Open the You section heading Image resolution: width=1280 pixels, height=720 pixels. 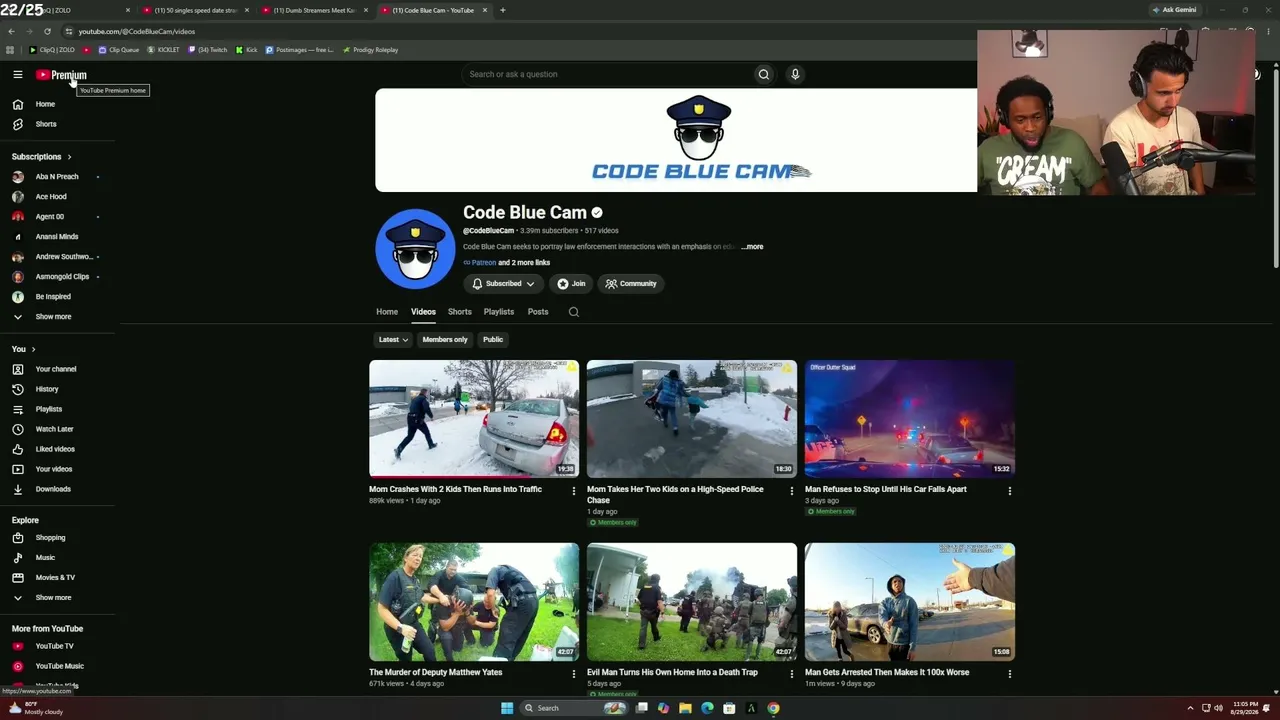click(x=23, y=349)
